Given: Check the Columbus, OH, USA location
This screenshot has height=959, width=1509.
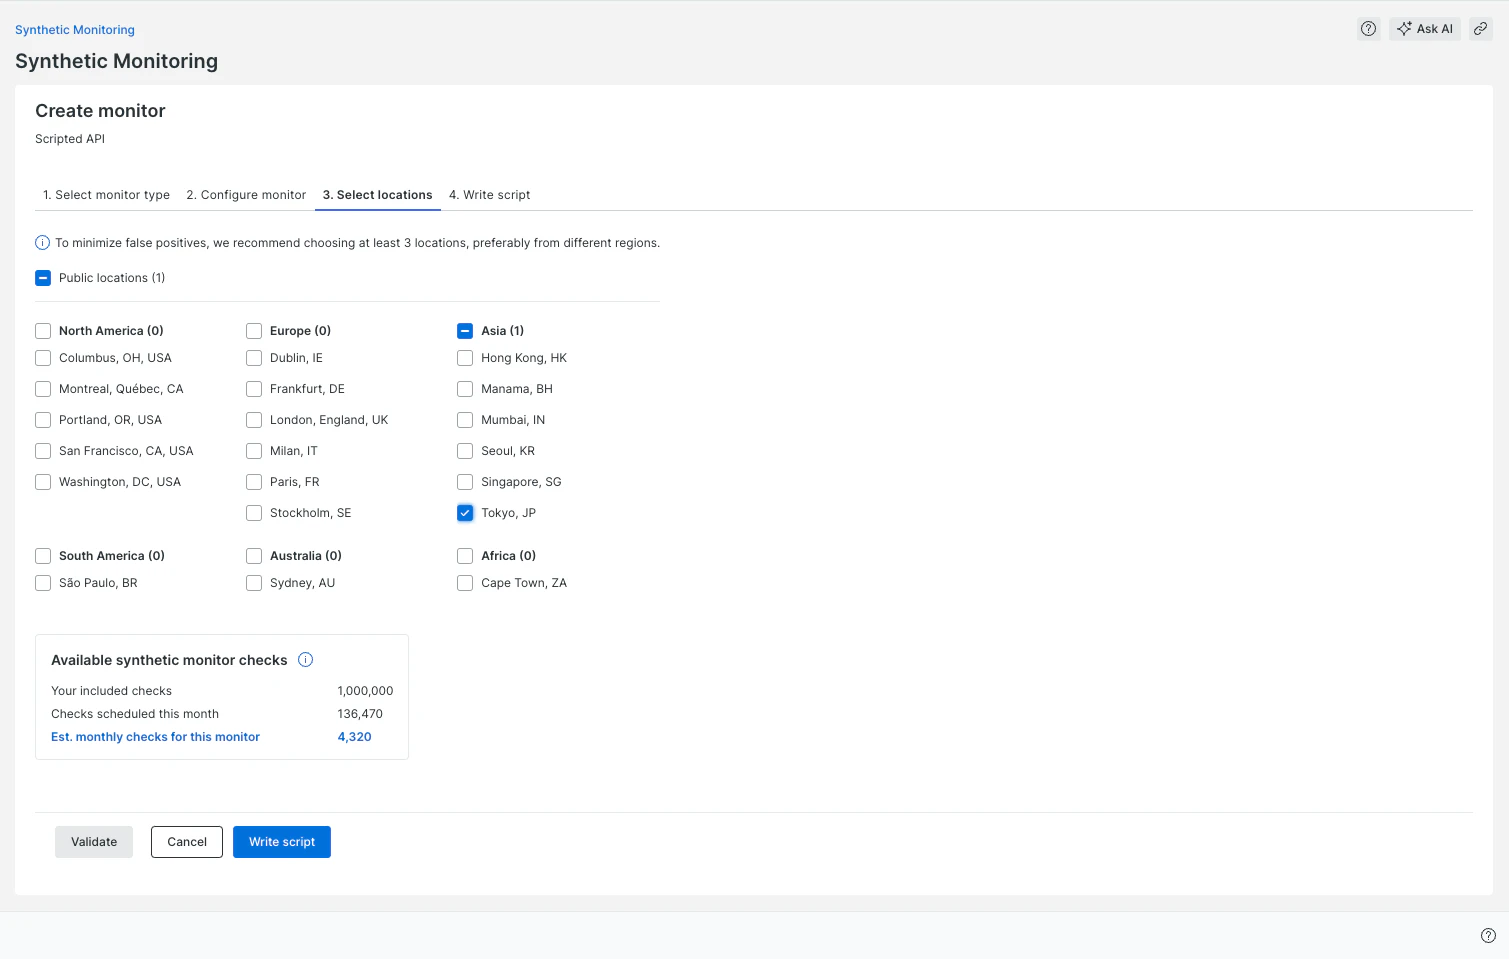Looking at the screenshot, I should coord(43,358).
